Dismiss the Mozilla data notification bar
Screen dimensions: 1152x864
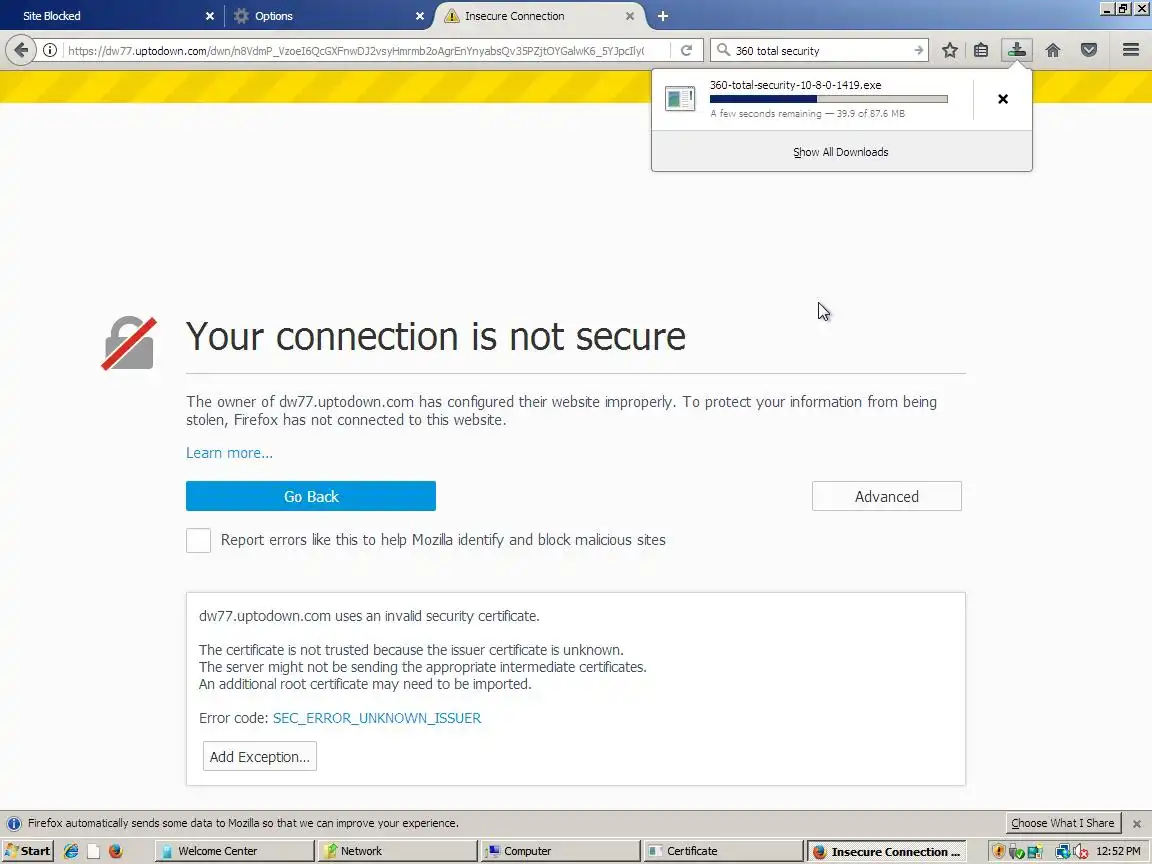click(x=1137, y=824)
